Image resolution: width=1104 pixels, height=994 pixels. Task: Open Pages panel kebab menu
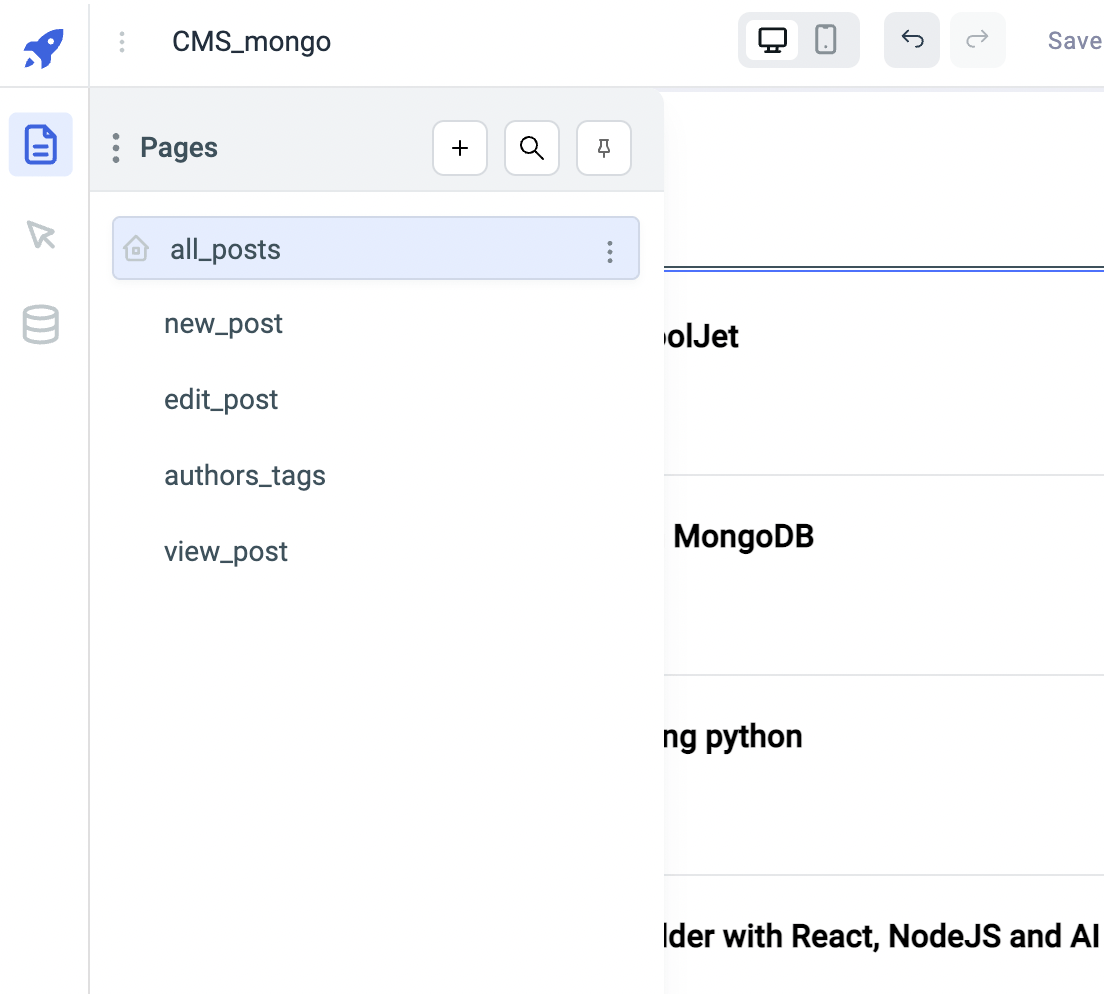(x=116, y=148)
